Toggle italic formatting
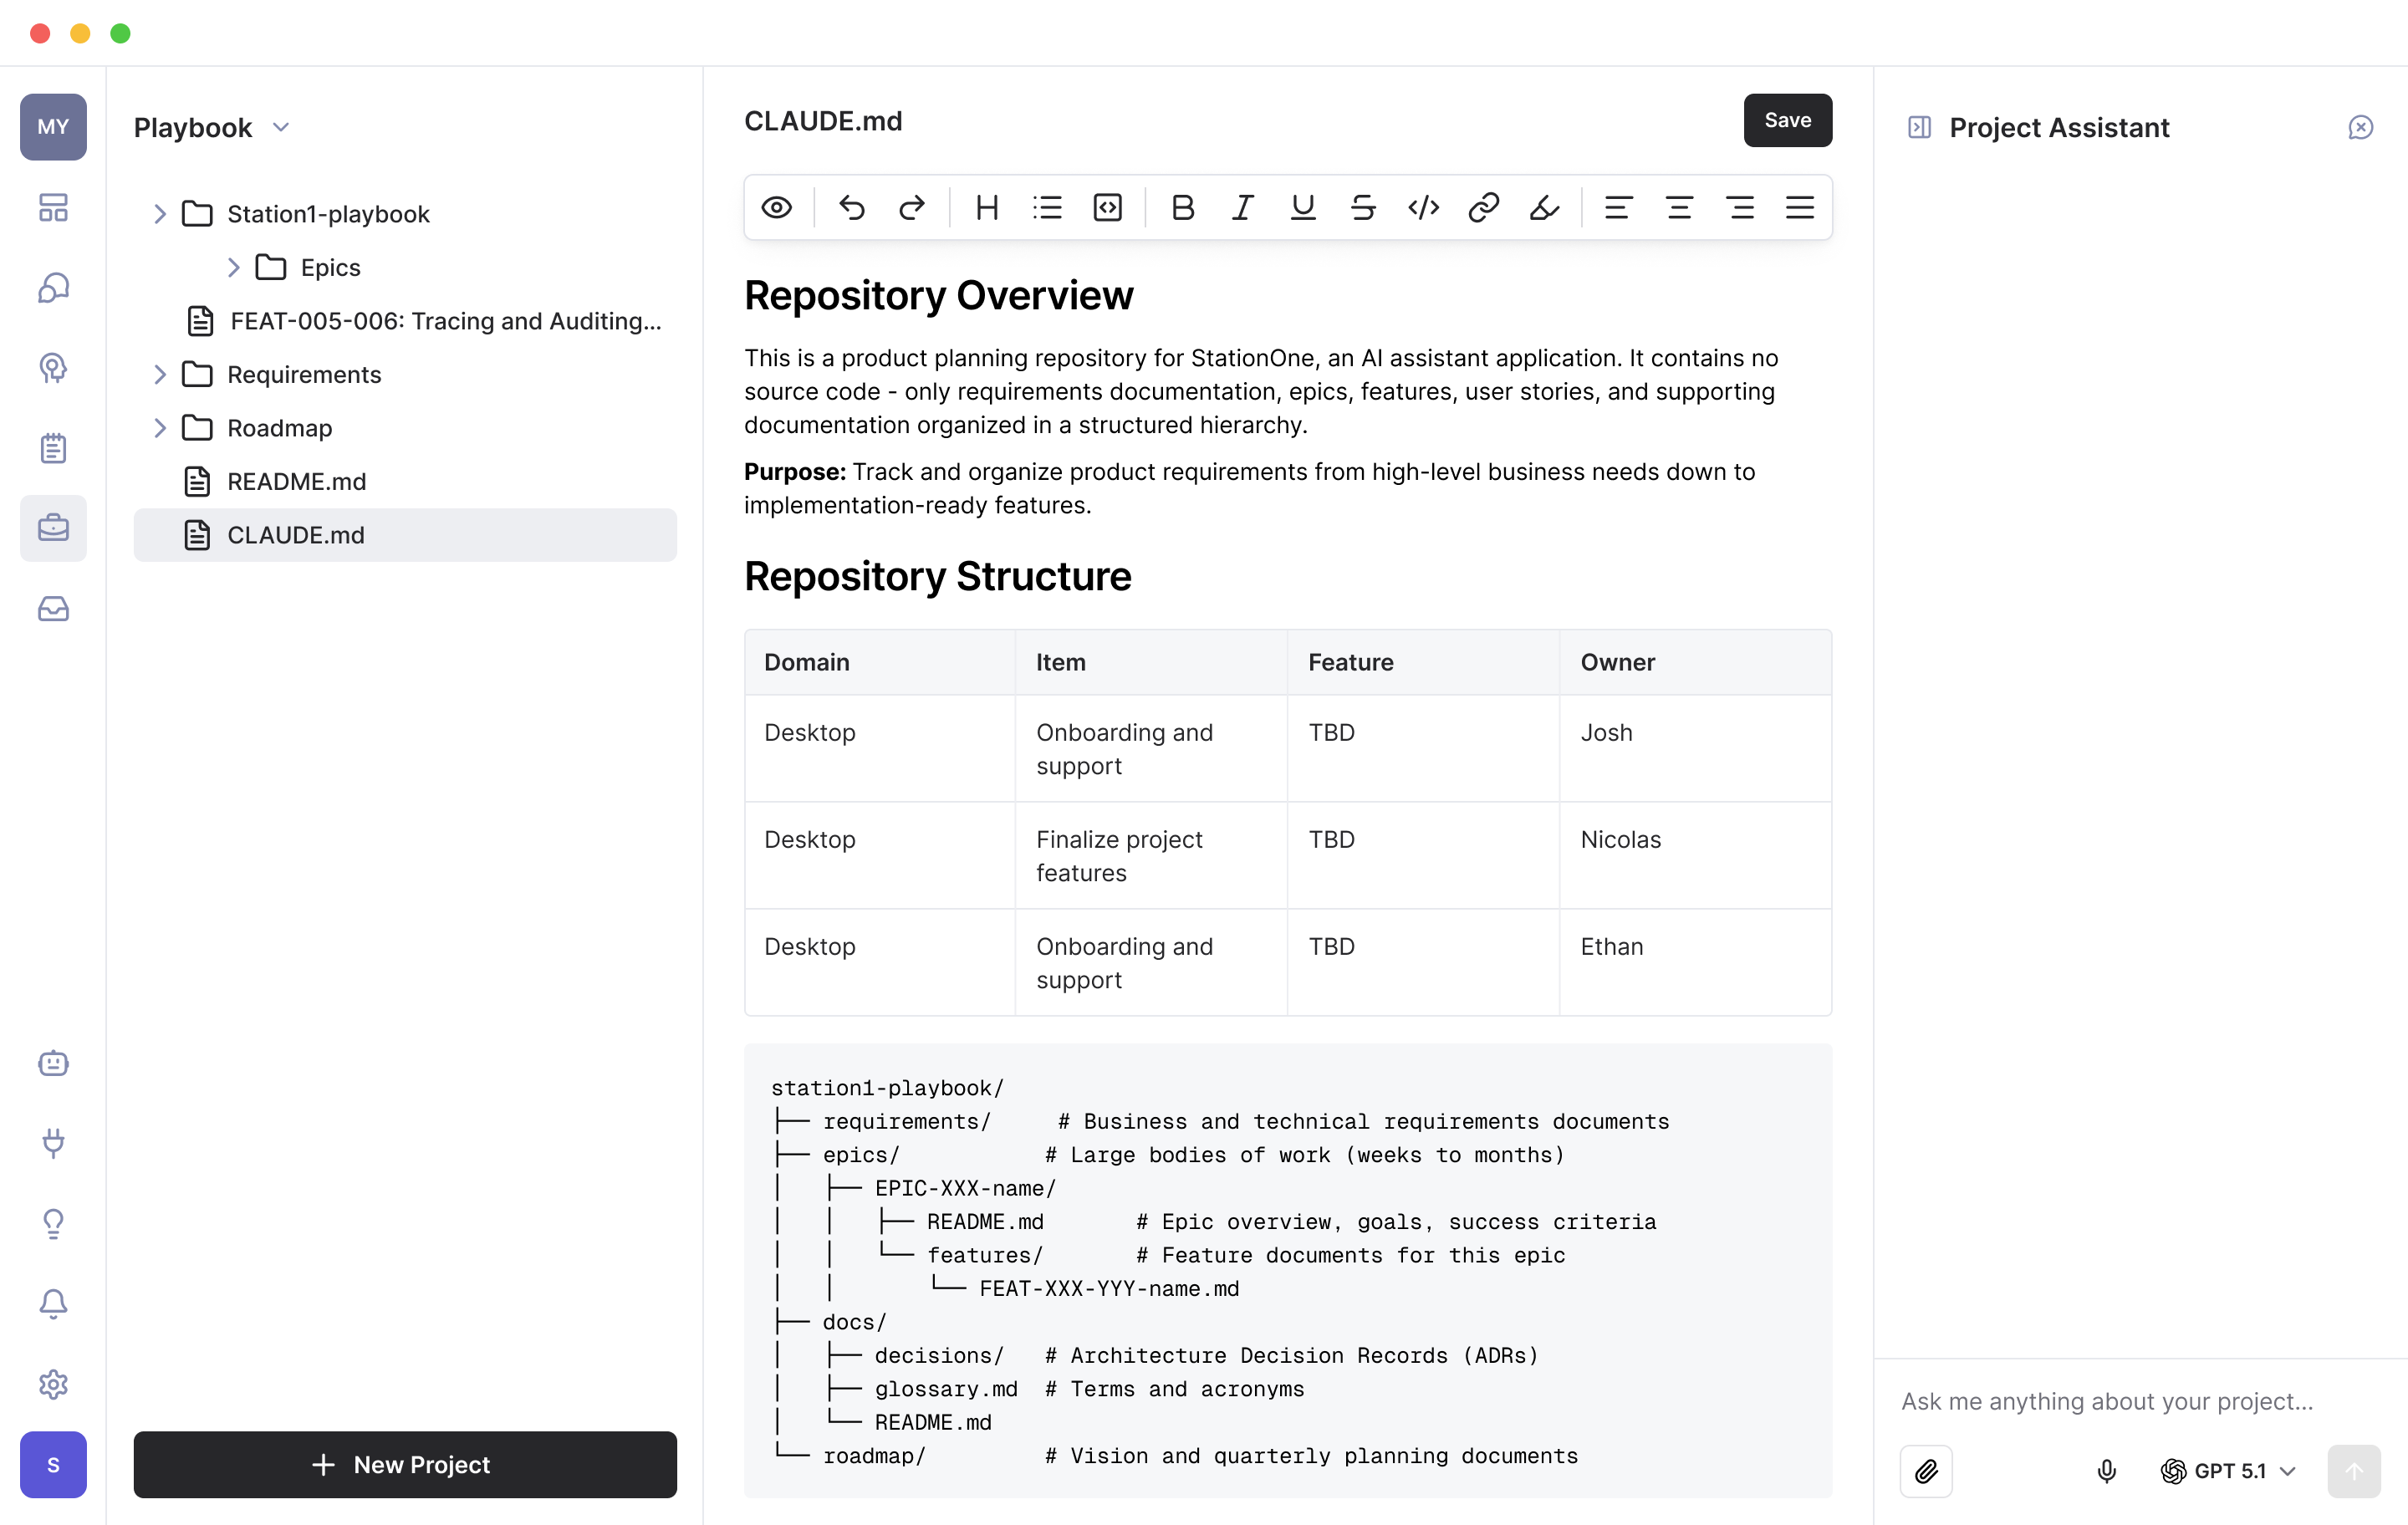The width and height of the screenshot is (2408, 1525). click(1242, 208)
